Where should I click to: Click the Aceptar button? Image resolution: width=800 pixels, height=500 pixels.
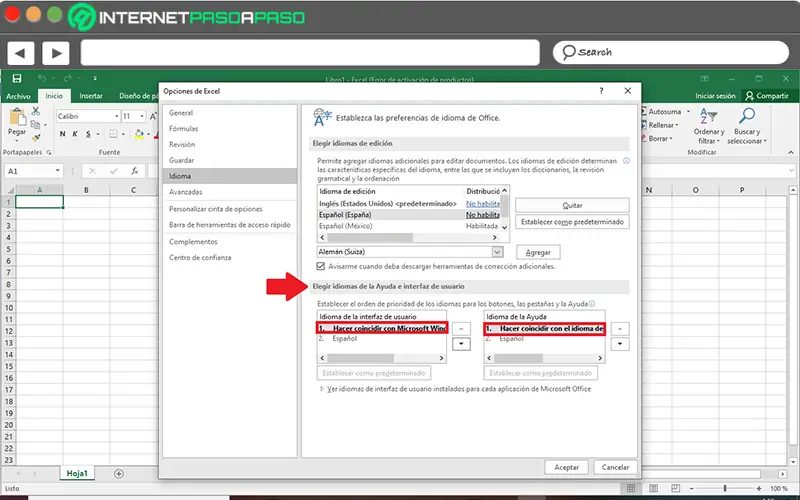566,467
